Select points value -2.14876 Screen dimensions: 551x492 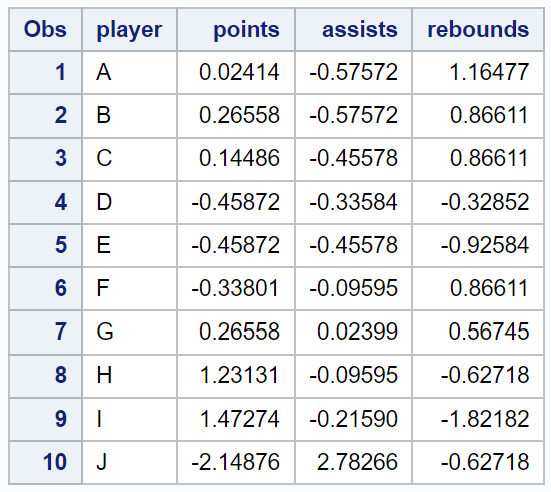(x=236, y=462)
